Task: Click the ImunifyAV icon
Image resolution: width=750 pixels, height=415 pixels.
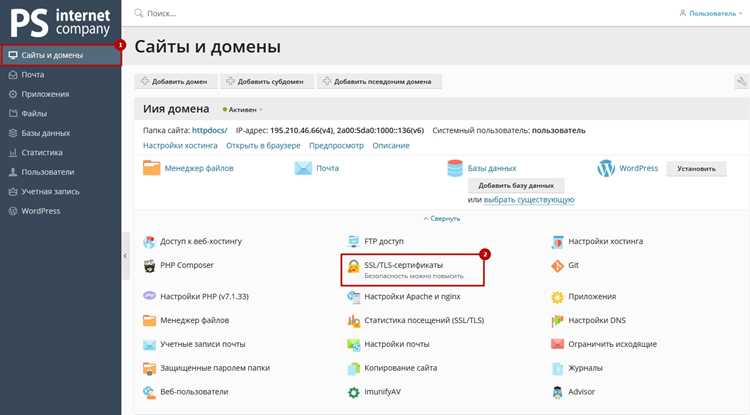Action: (353, 392)
